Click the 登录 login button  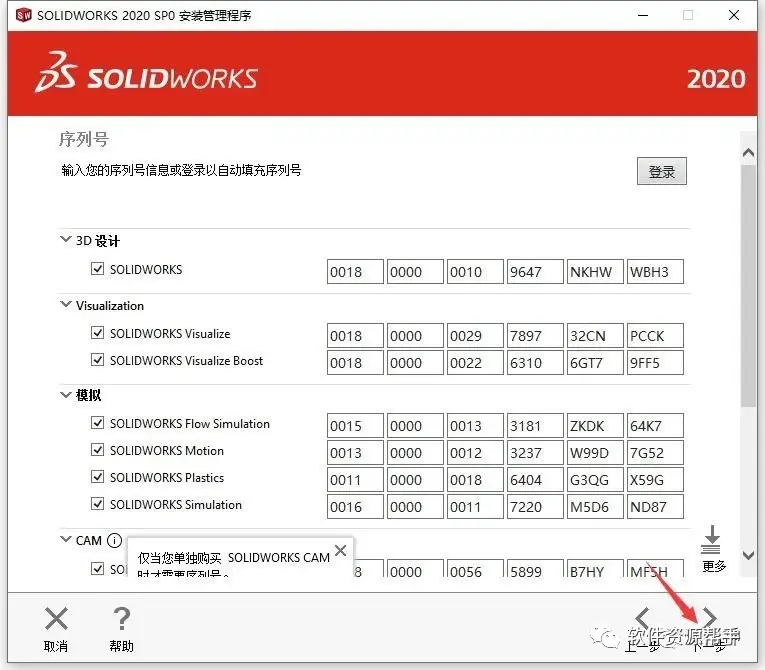click(x=662, y=171)
